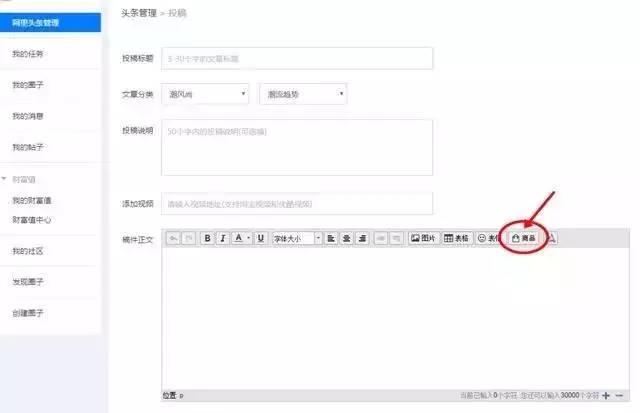Screen dimensions: 640x413
Task: Open 我的社区 in the sidebar
Action: [x=28, y=251]
